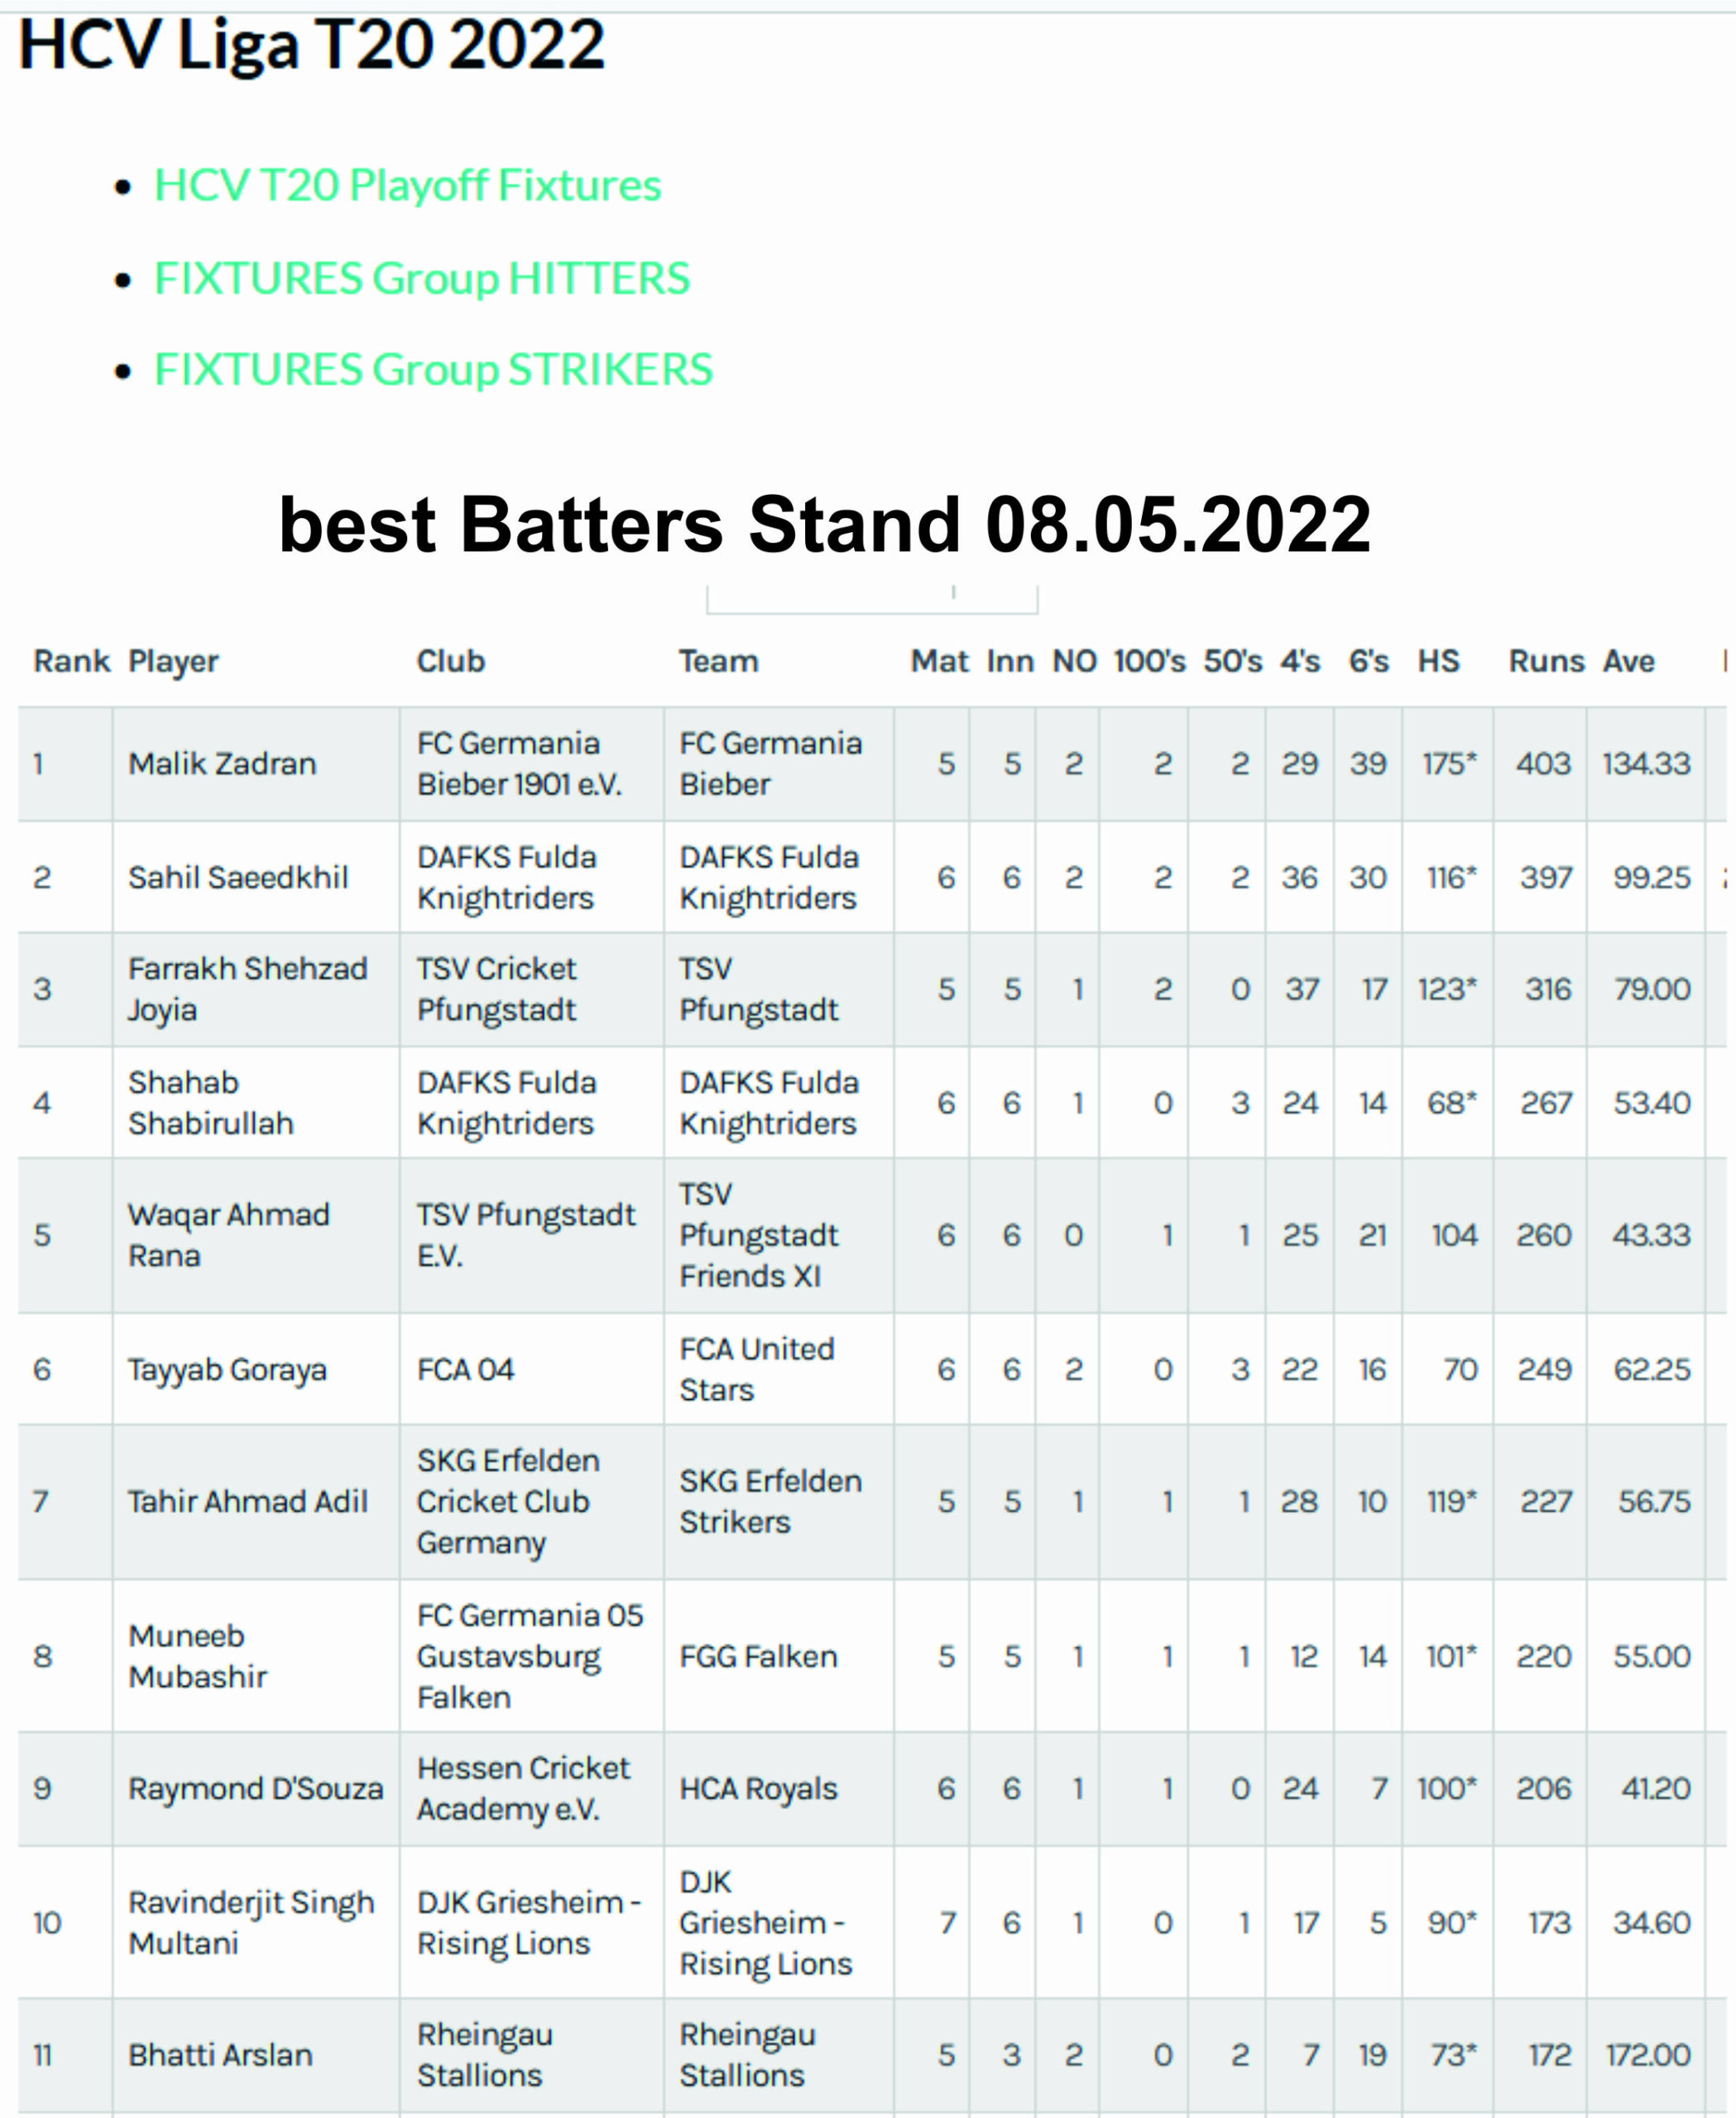Click the HCV Liga T20 2022 heading

point(311,45)
